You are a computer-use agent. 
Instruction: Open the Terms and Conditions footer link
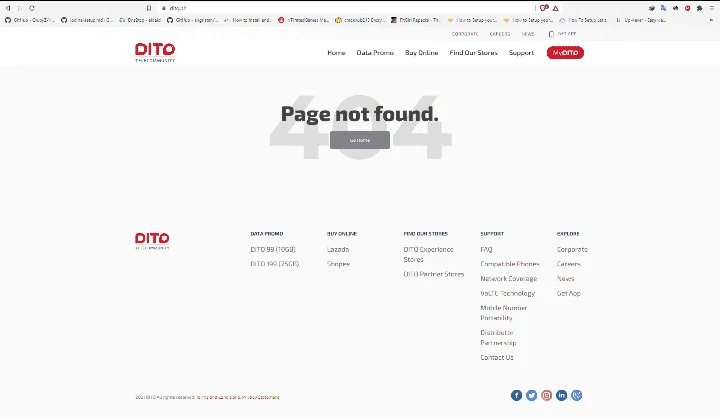216,397
